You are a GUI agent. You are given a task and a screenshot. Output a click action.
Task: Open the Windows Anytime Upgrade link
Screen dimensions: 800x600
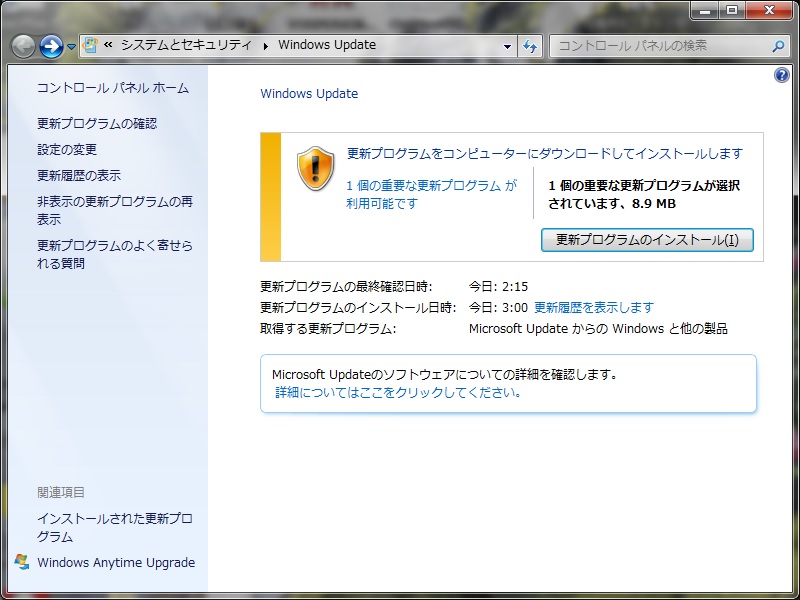(x=116, y=562)
